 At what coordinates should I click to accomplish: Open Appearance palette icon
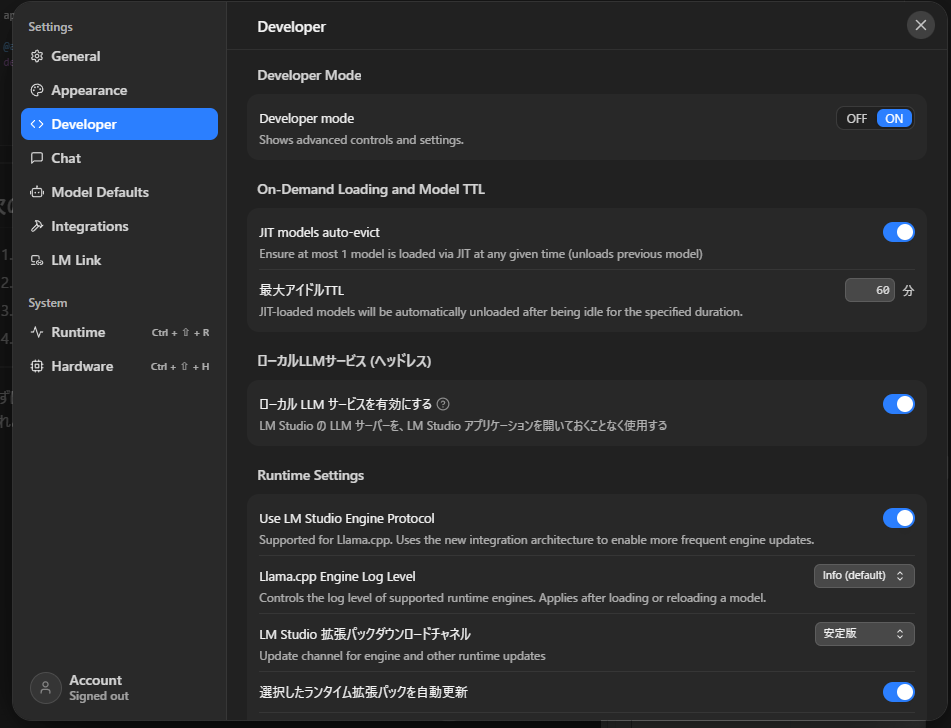pos(37,90)
